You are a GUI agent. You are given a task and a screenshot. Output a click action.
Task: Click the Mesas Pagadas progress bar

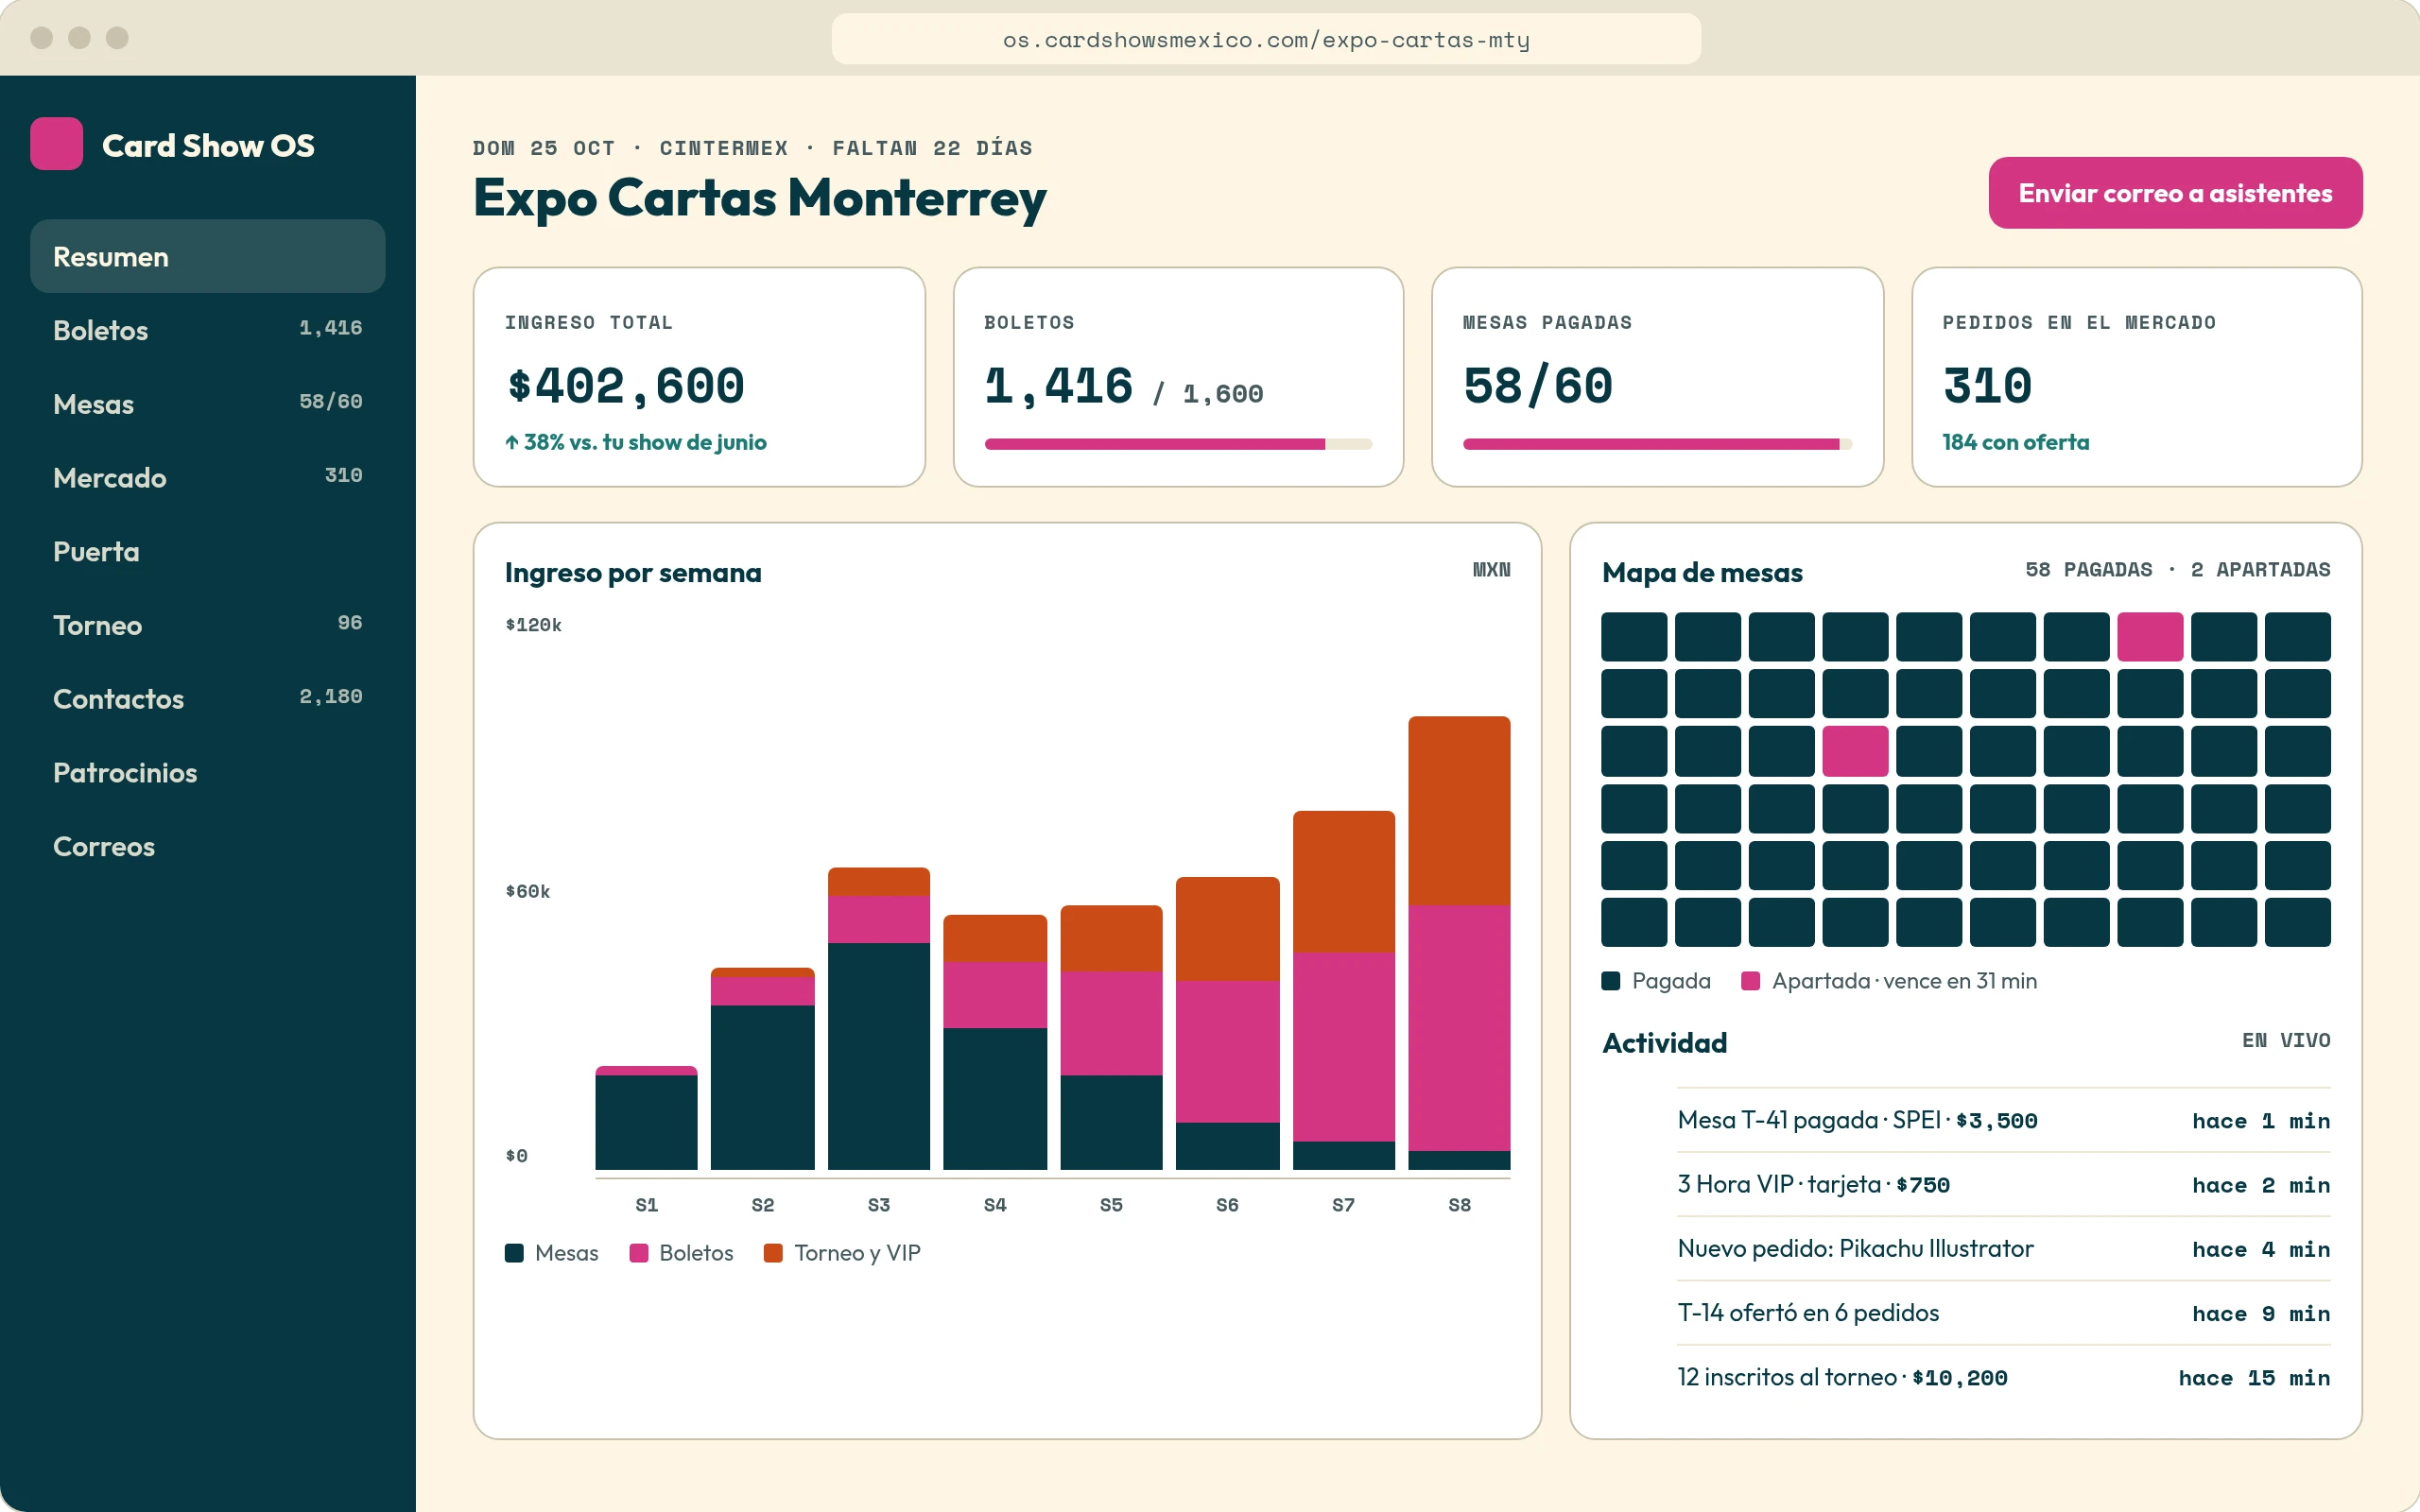pos(1657,444)
